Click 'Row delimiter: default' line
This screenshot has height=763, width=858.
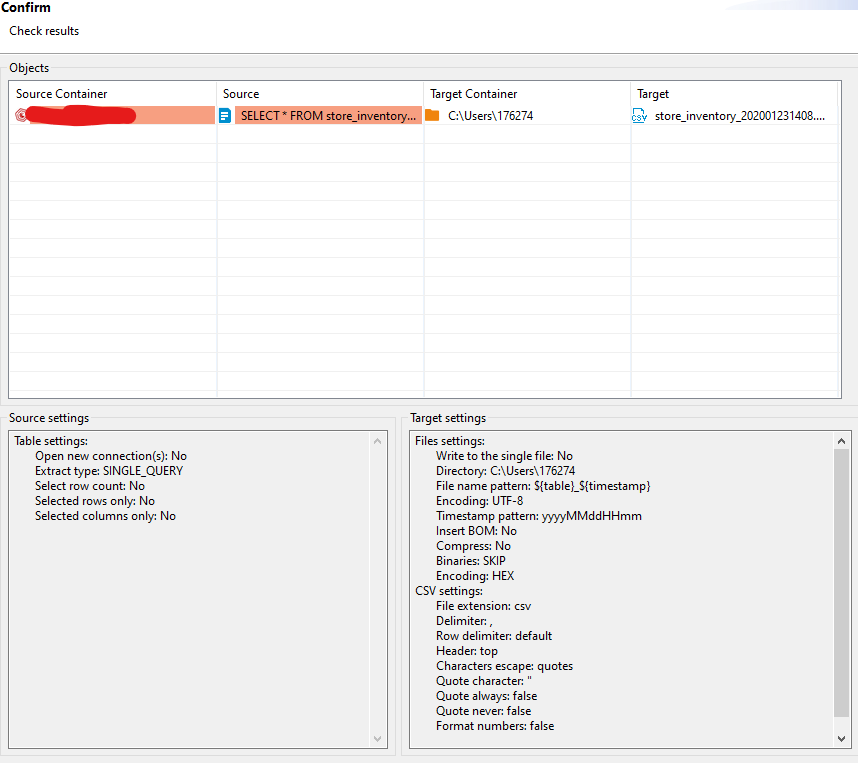tap(494, 636)
